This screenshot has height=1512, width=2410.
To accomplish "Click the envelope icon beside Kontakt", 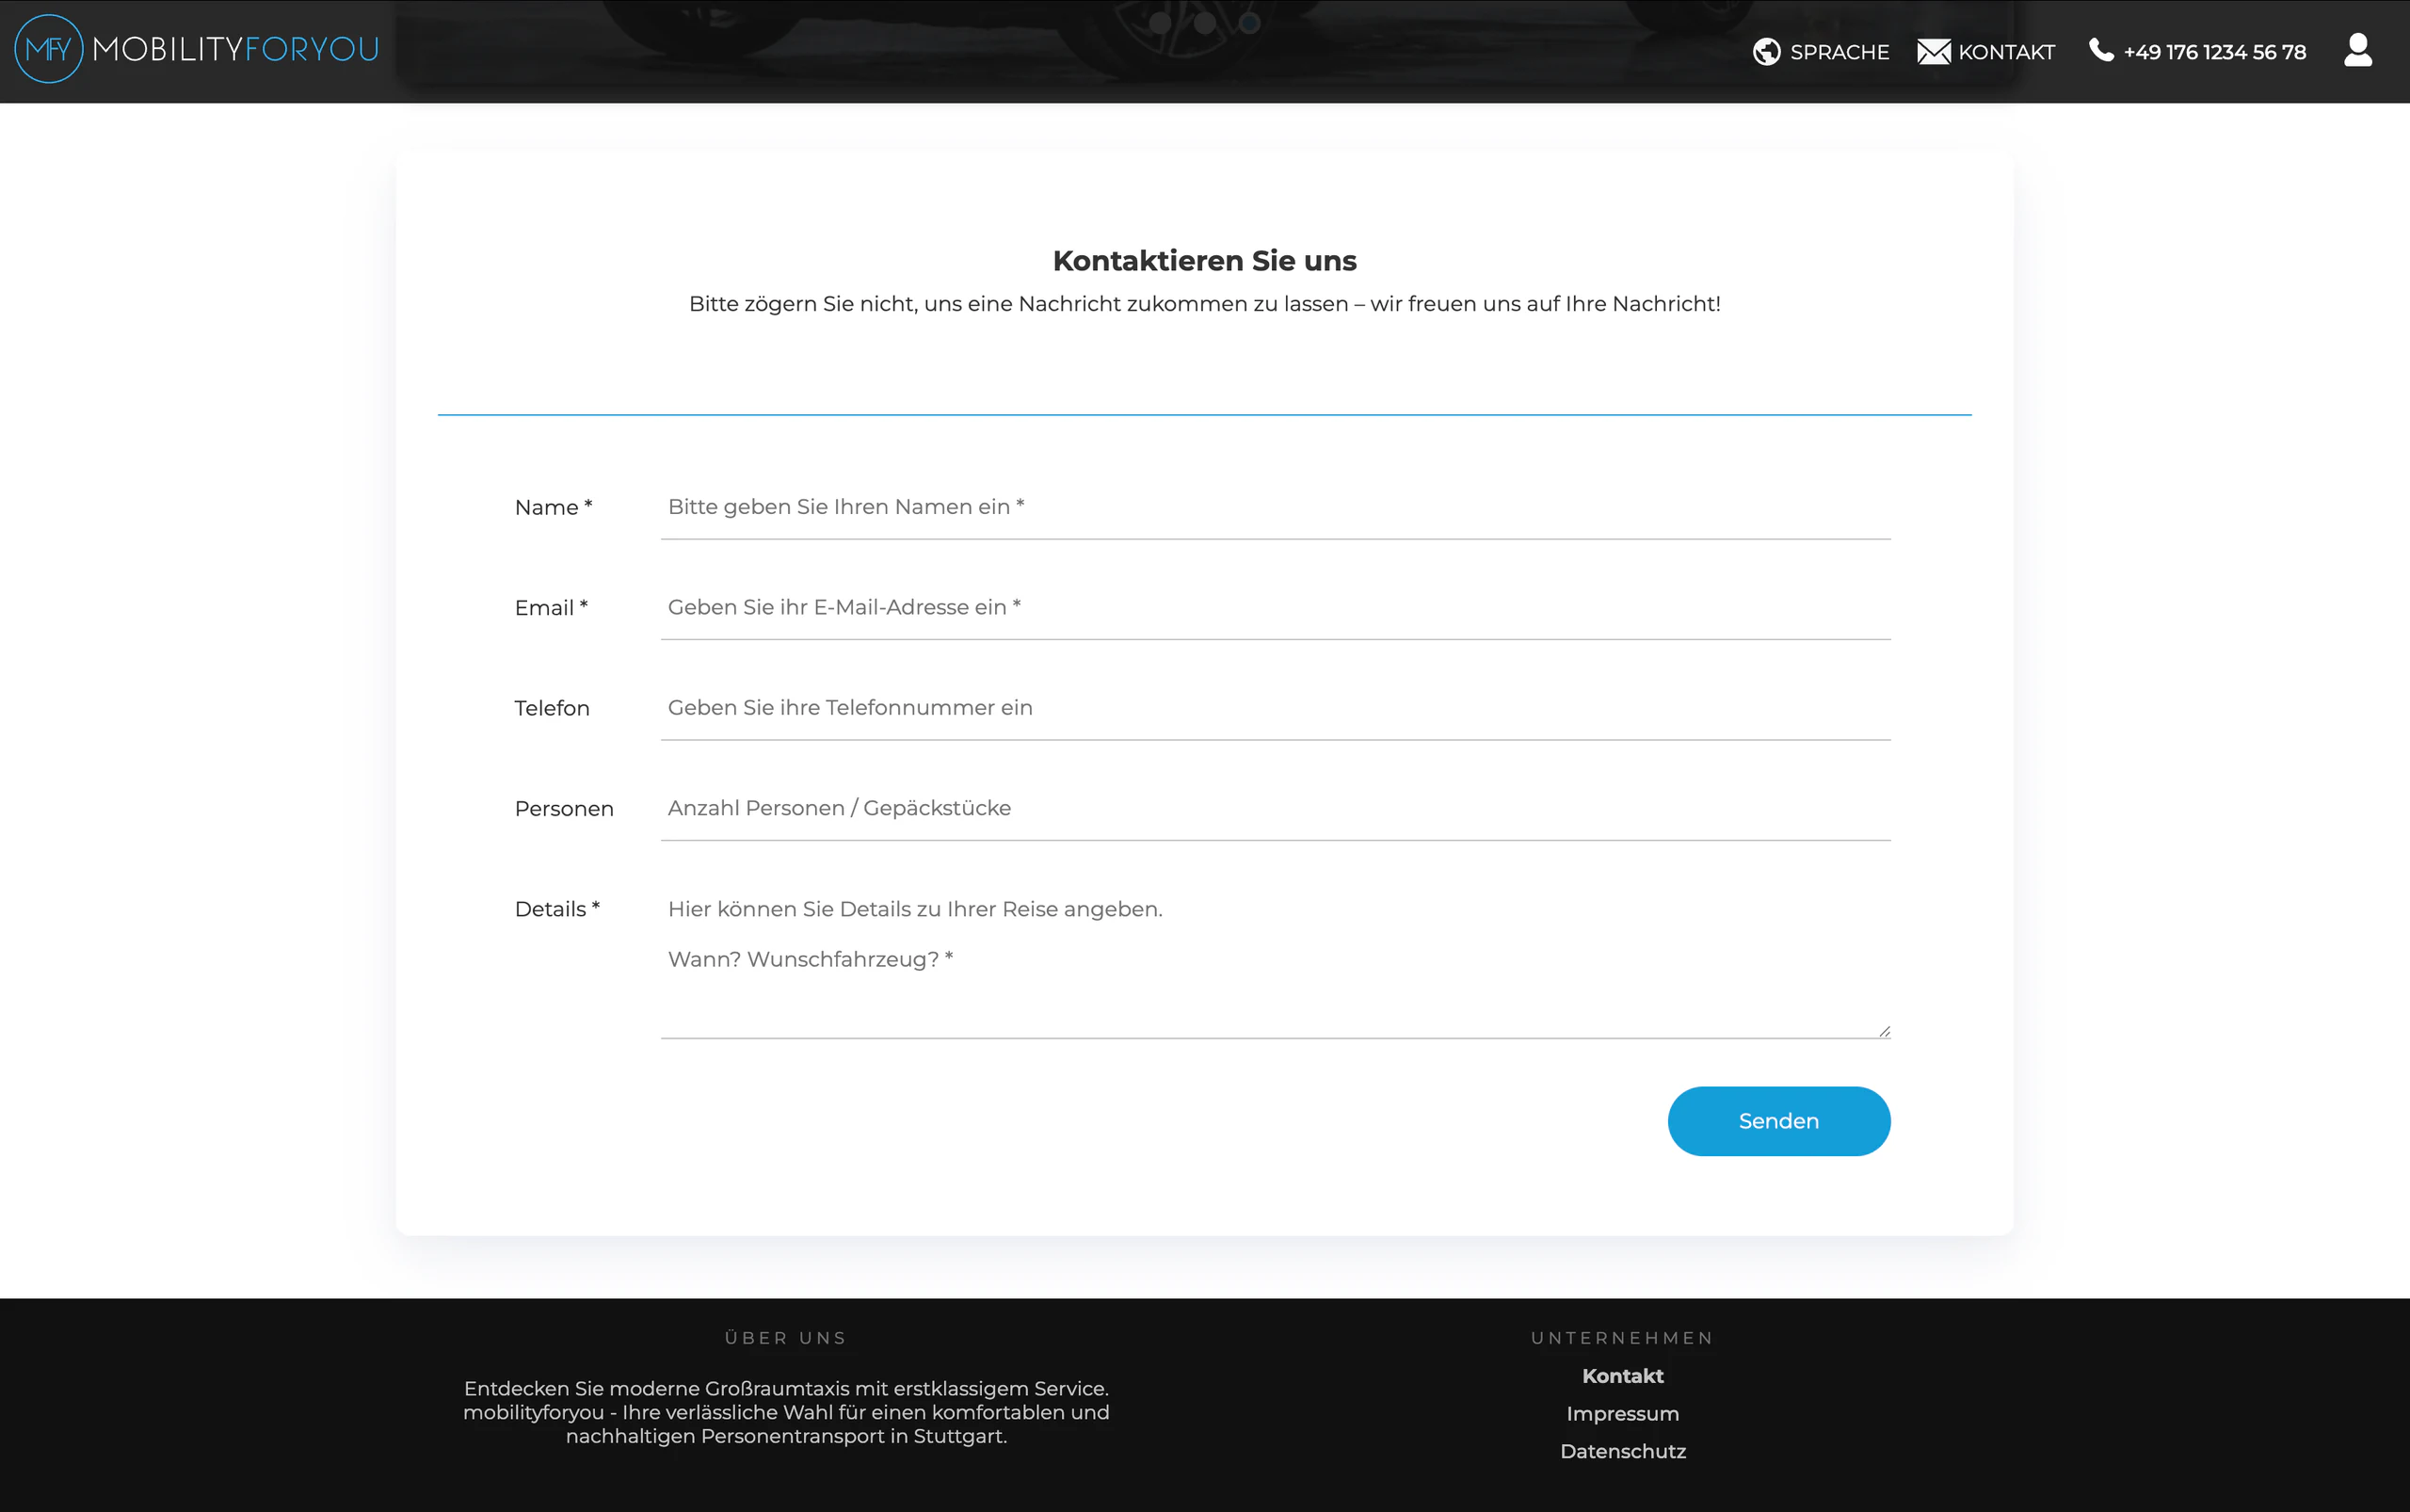I will click(x=1933, y=52).
